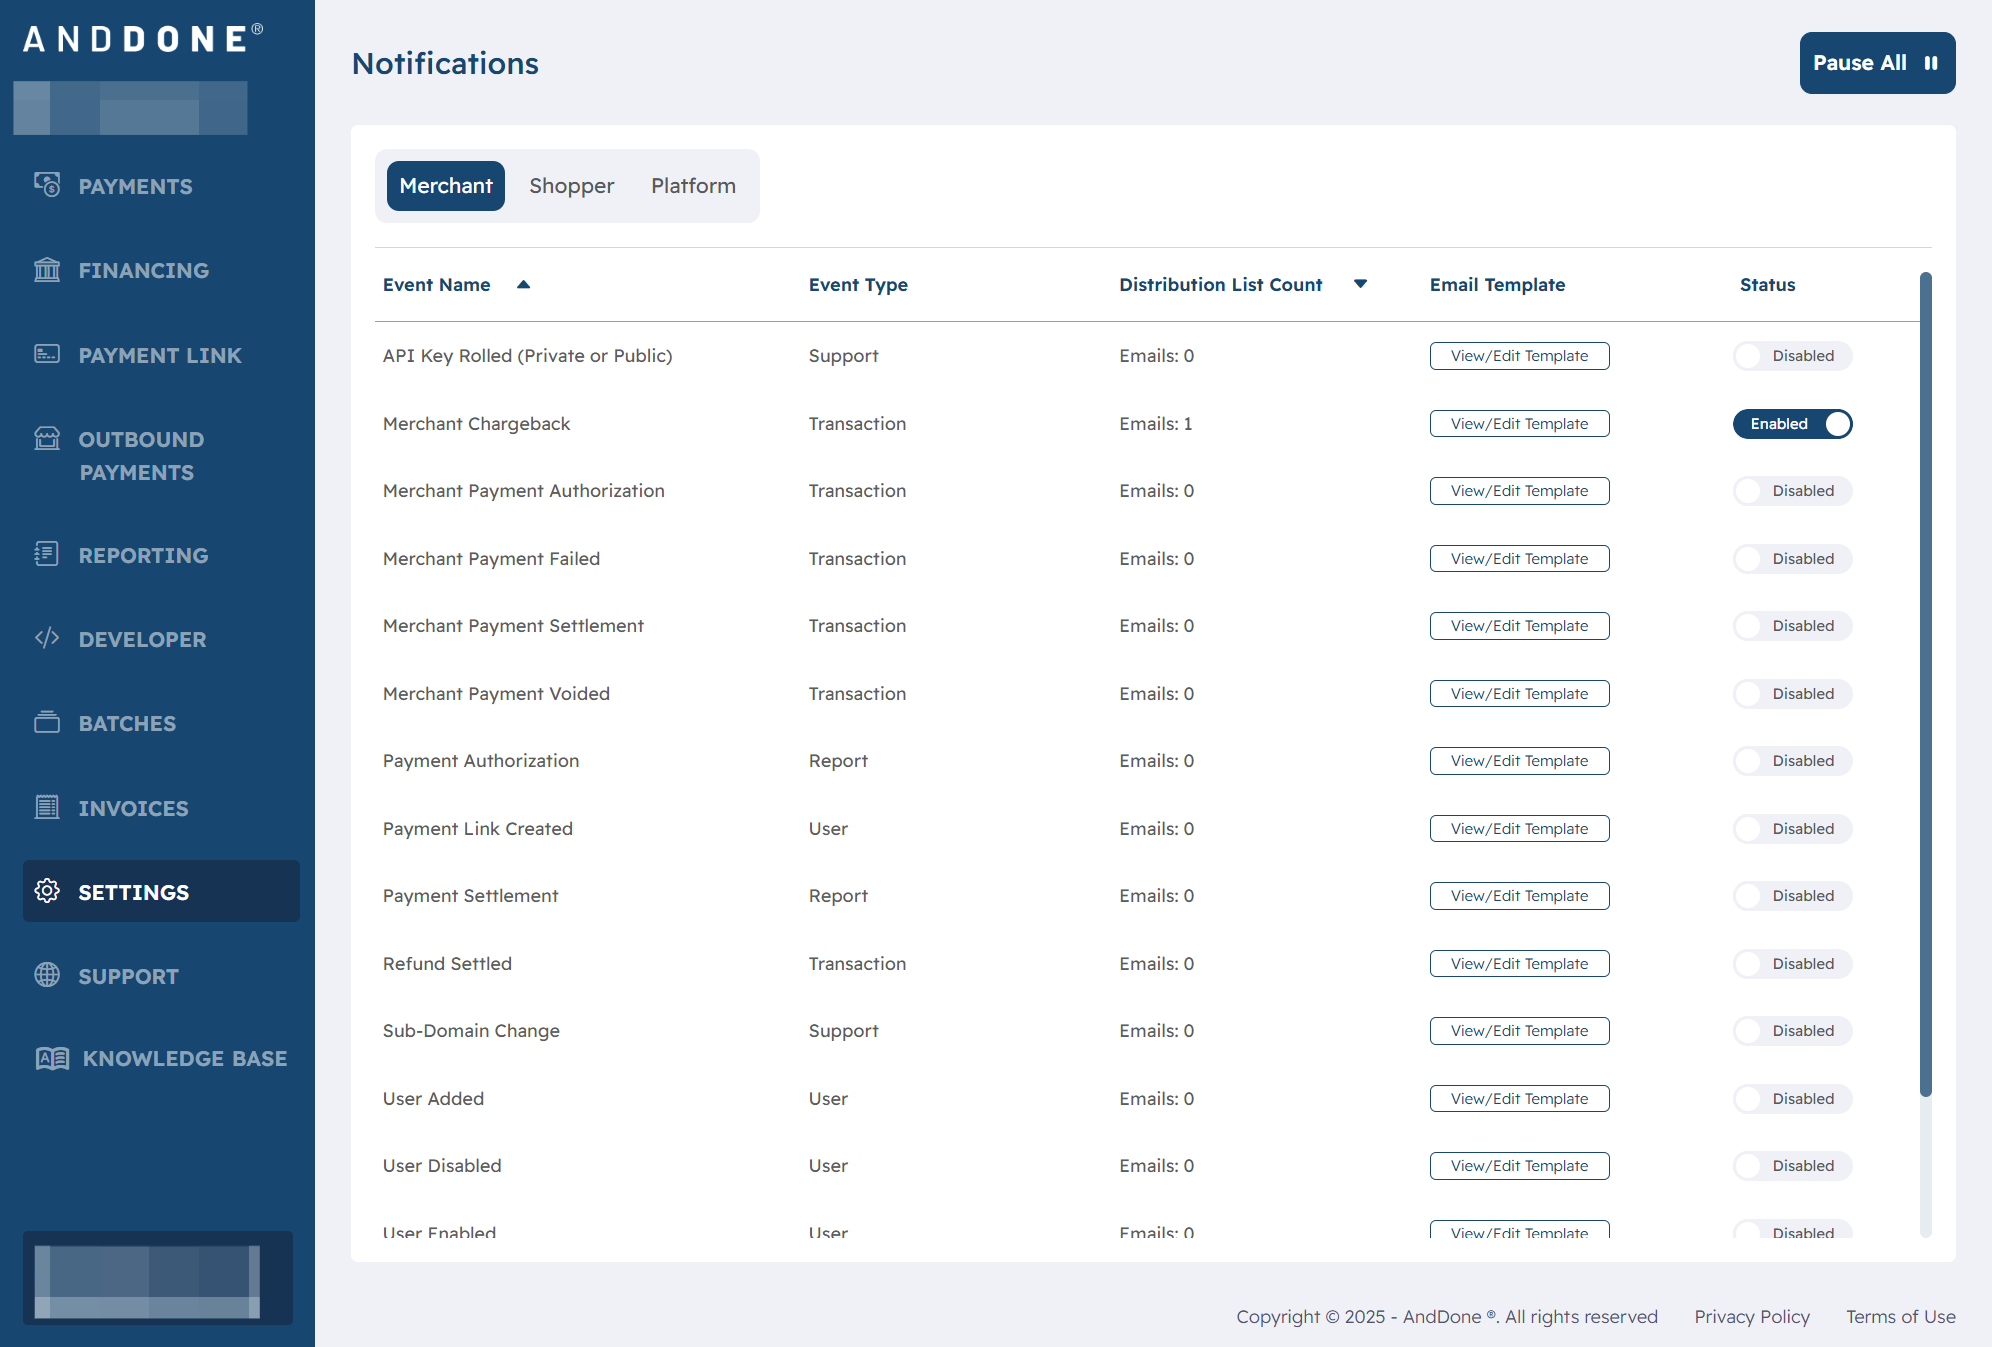
Task: Enable the Payment Link Created toggle
Action: pyautogui.click(x=1792, y=829)
